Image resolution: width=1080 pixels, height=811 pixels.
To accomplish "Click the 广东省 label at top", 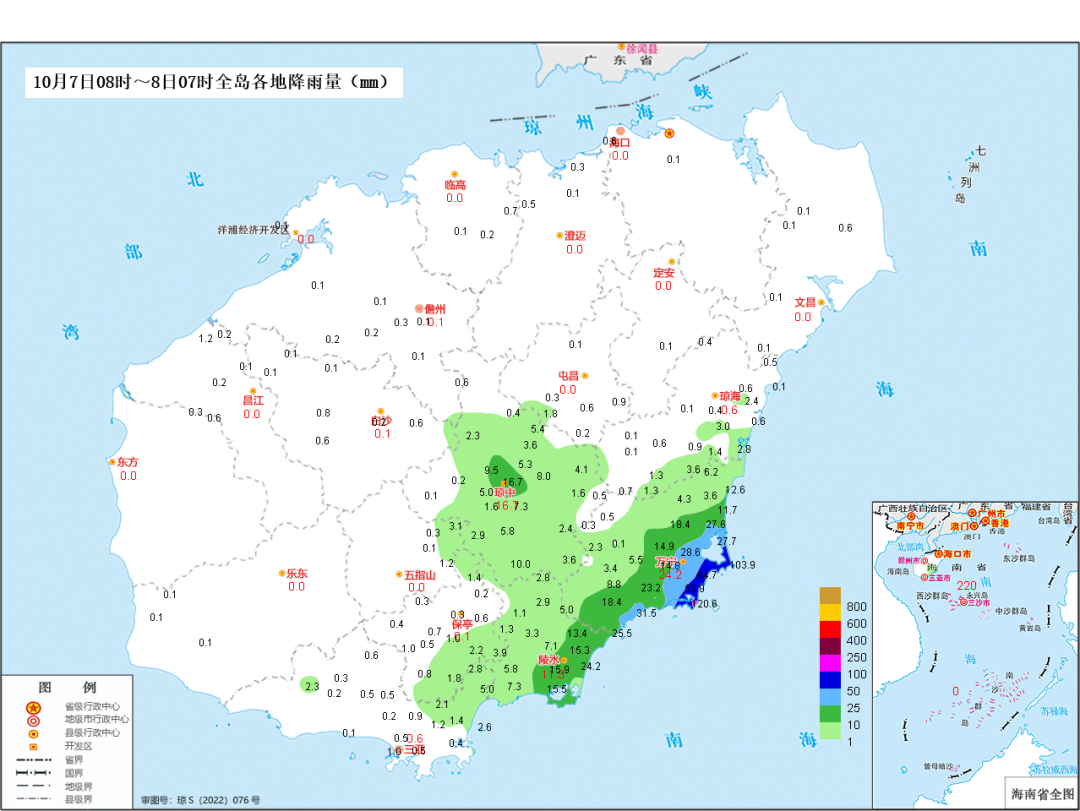I will [619, 61].
